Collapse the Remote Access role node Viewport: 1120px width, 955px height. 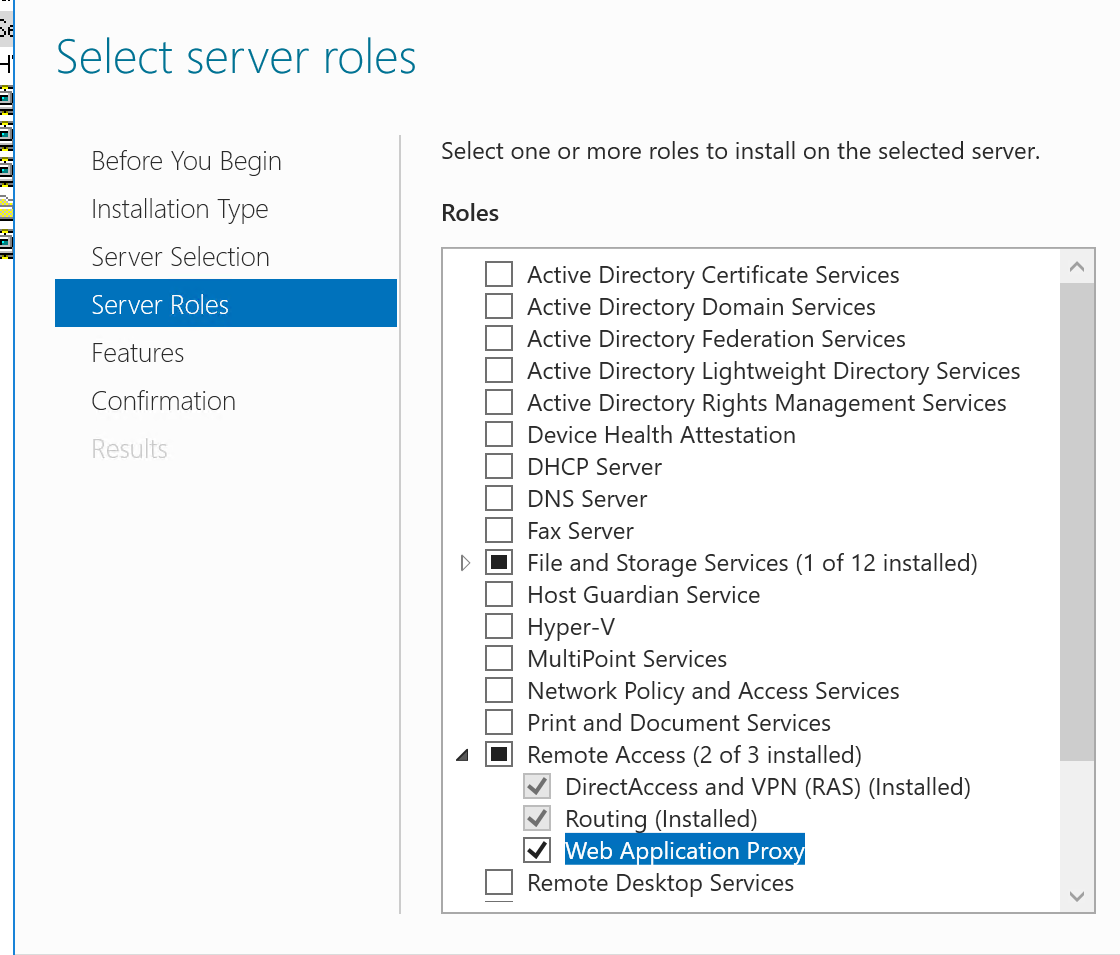coord(462,756)
